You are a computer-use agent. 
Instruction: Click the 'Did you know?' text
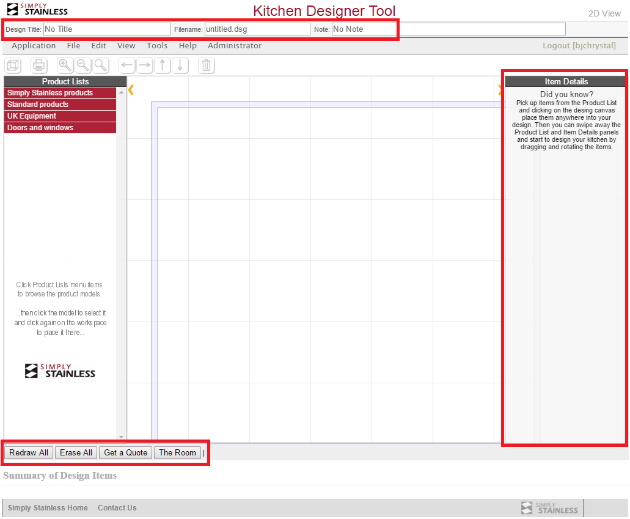[567, 94]
